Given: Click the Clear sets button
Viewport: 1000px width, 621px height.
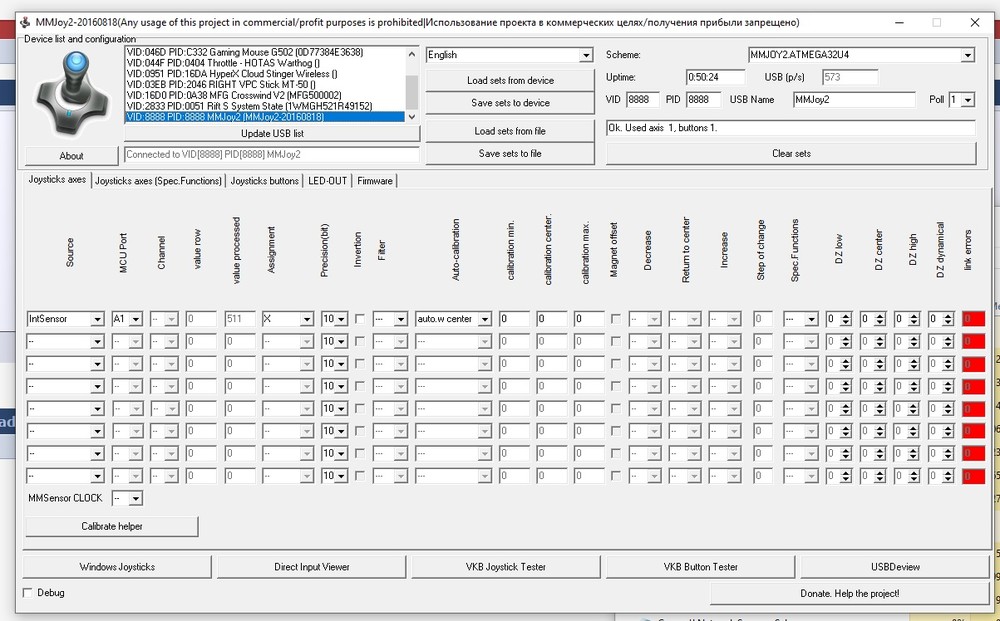Looking at the screenshot, I should pyautogui.click(x=791, y=153).
